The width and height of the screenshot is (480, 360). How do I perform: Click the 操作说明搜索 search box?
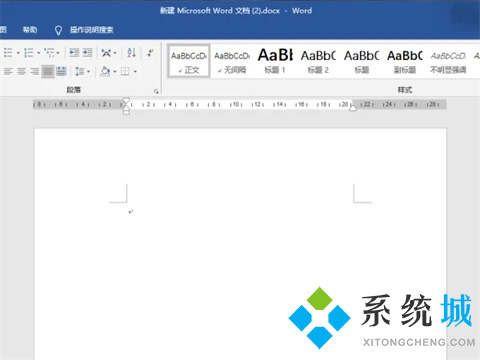(92, 30)
